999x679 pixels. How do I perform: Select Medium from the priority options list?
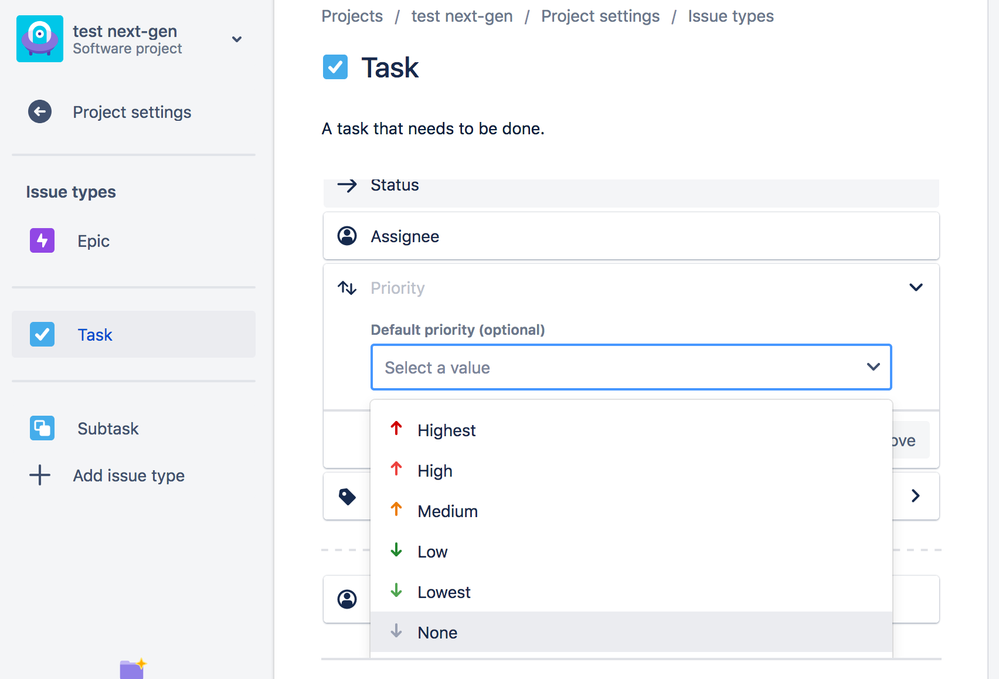[447, 511]
